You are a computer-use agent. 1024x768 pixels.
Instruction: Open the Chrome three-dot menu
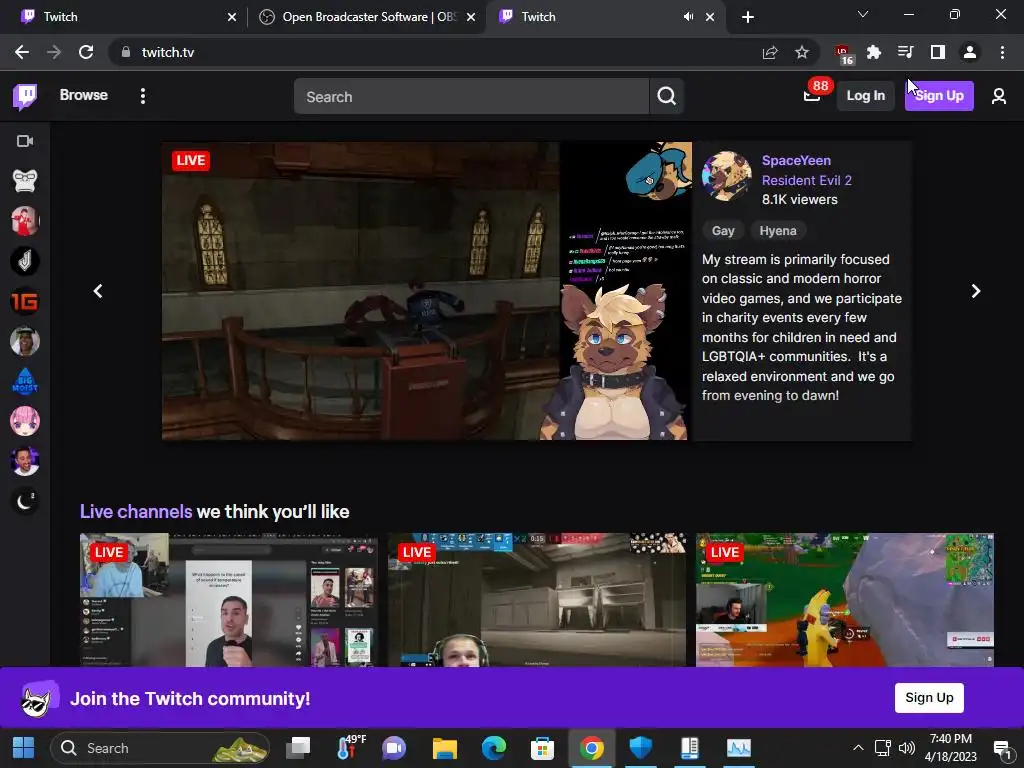tap(1002, 52)
